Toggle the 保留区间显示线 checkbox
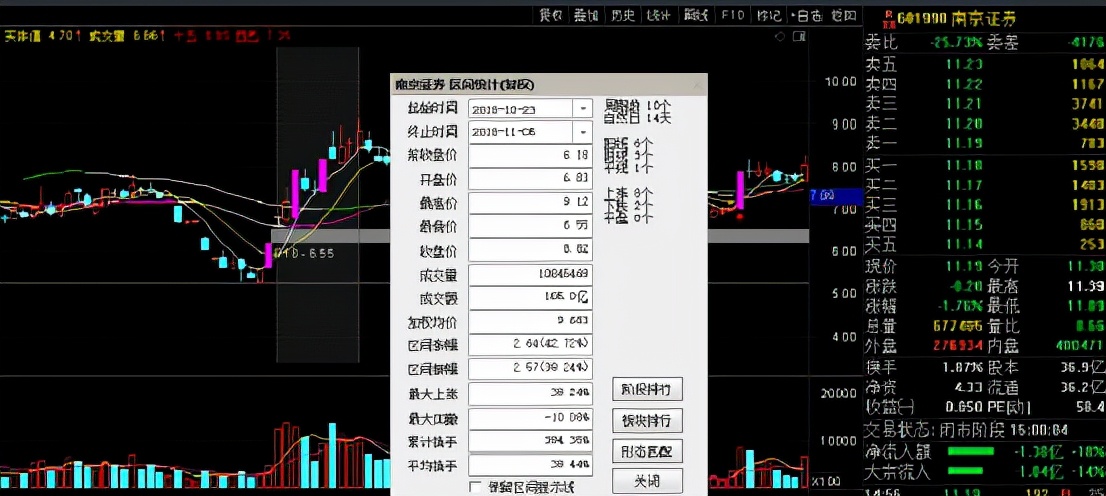Screen dimensions: 1106x496 point(476,488)
